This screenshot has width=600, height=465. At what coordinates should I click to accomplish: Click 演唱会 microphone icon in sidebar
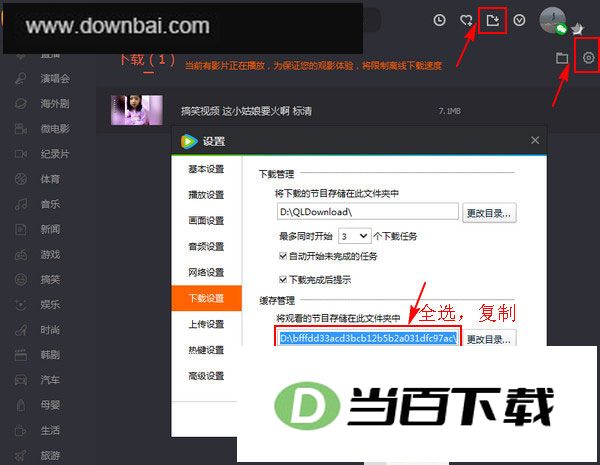pyautogui.click(x=21, y=79)
